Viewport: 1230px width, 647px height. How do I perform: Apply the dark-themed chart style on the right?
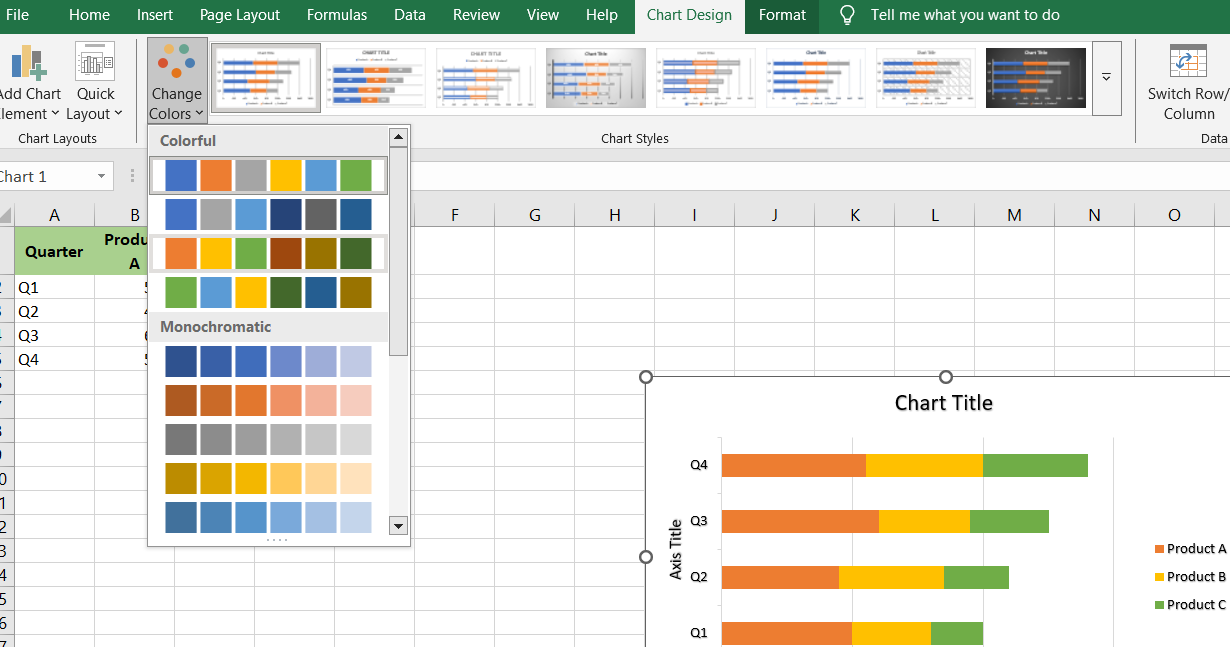click(1035, 77)
